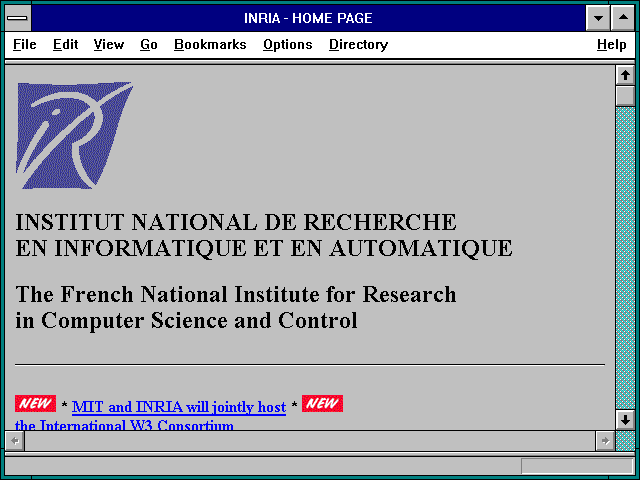This screenshot has height=480, width=640.
Task: Click in Computer Science and Control text
Action: click(x=186, y=320)
